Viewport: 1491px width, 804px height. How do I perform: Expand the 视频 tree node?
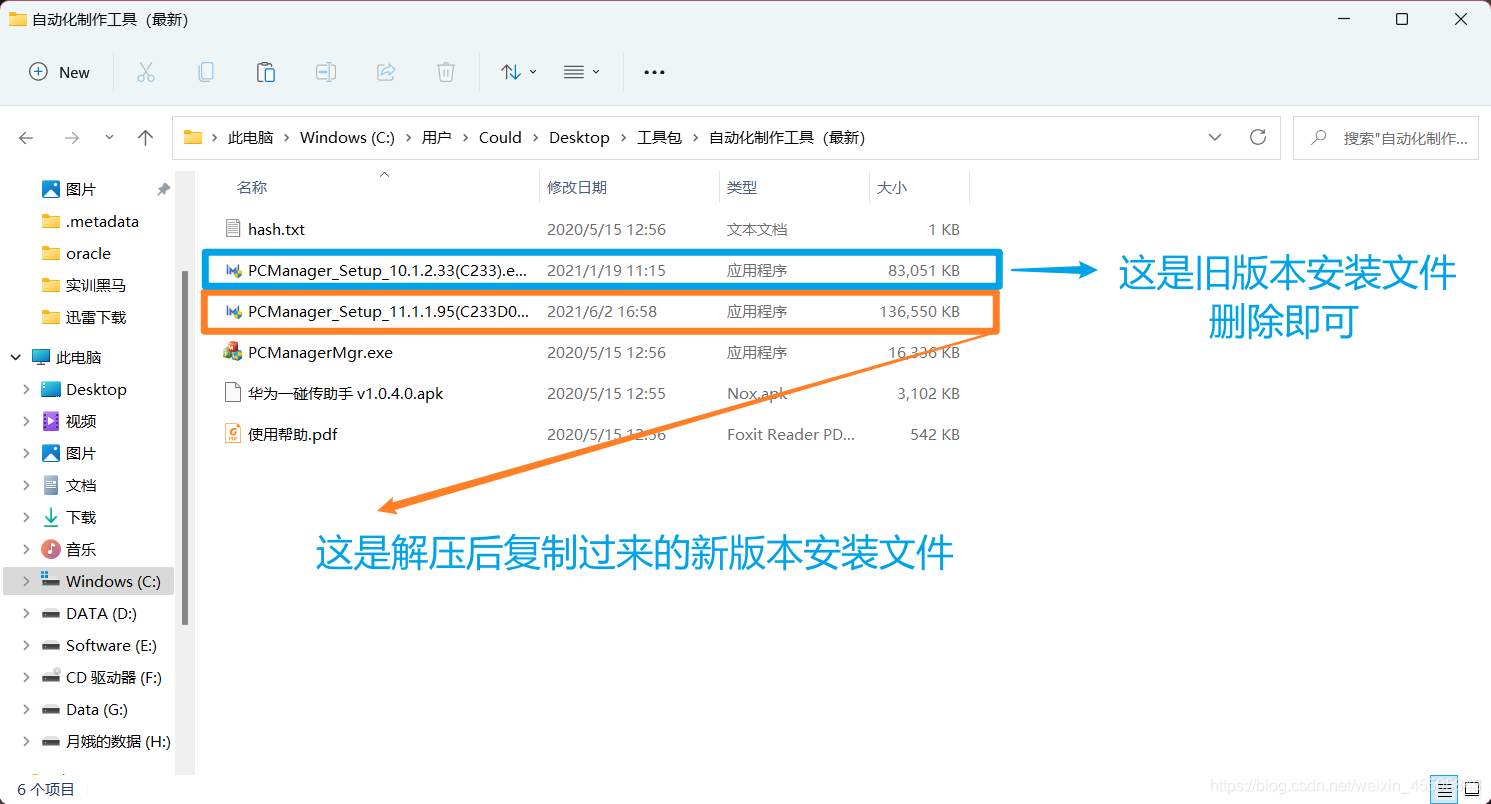(x=26, y=421)
